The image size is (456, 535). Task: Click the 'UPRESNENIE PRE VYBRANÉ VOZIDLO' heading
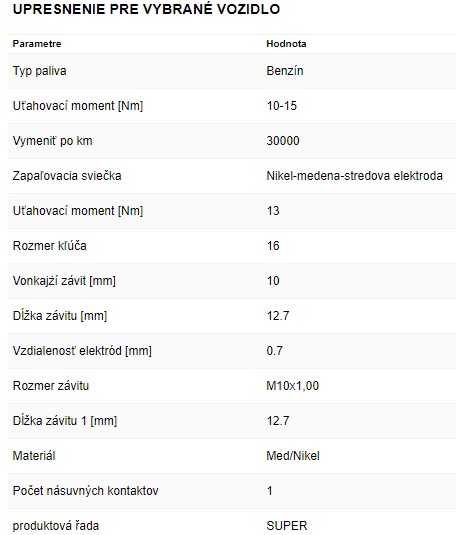pos(146,9)
